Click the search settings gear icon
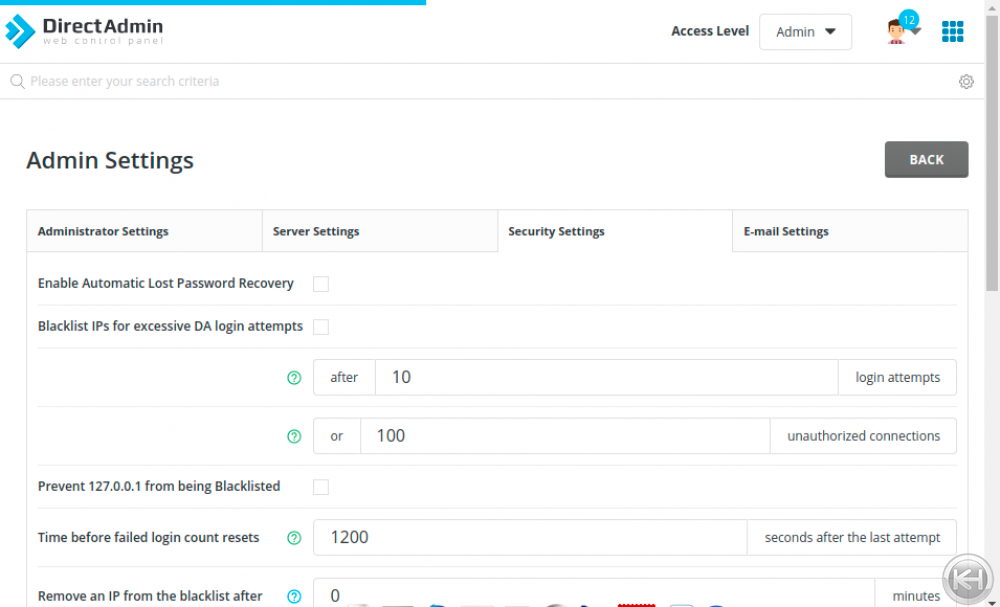 pyautogui.click(x=966, y=82)
